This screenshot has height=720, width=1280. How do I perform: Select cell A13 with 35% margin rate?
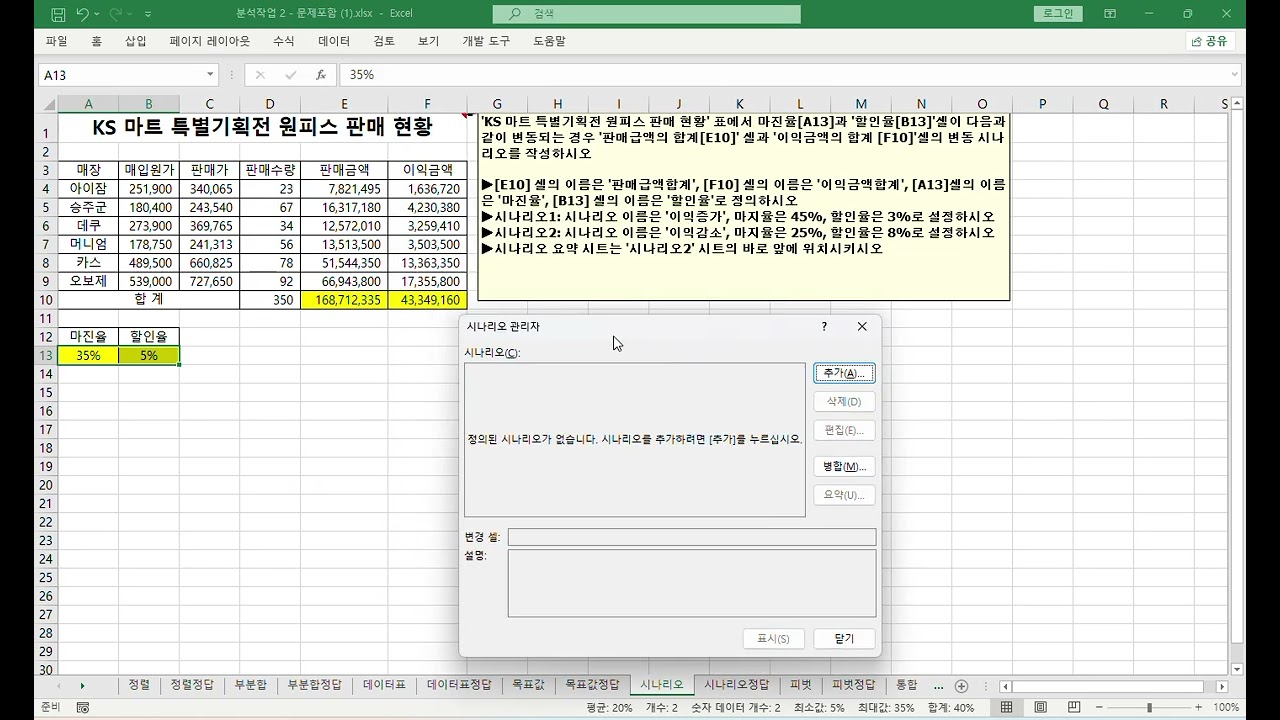[88, 355]
